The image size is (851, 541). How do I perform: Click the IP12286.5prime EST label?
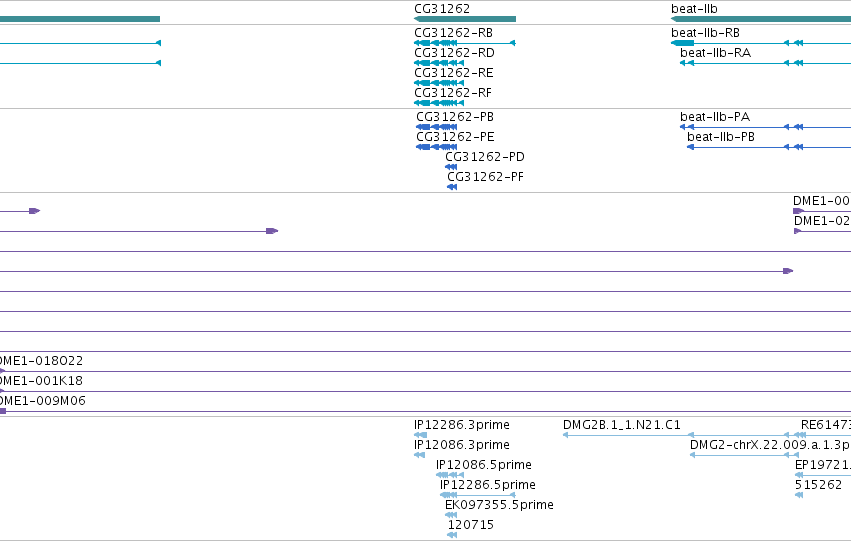coord(488,485)
